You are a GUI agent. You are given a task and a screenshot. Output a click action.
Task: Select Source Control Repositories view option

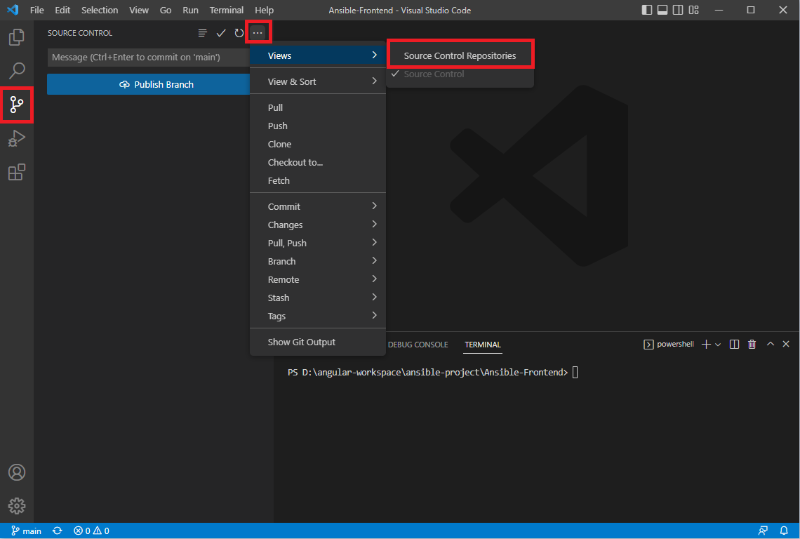[x=460, y=56]
